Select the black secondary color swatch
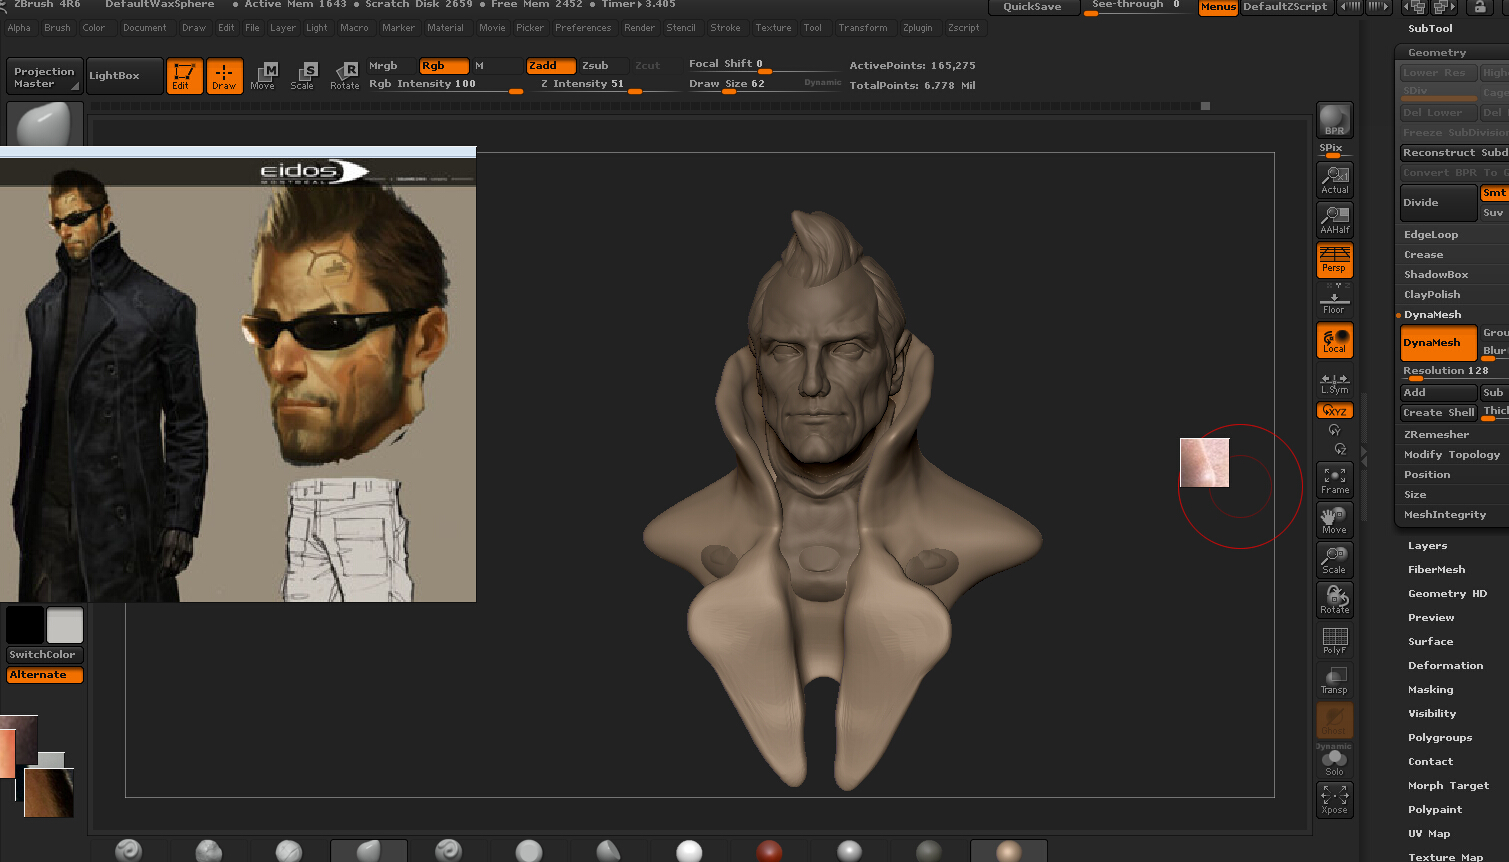The width and height of the screenshot is (1509, 862). (x=25, y=625)
